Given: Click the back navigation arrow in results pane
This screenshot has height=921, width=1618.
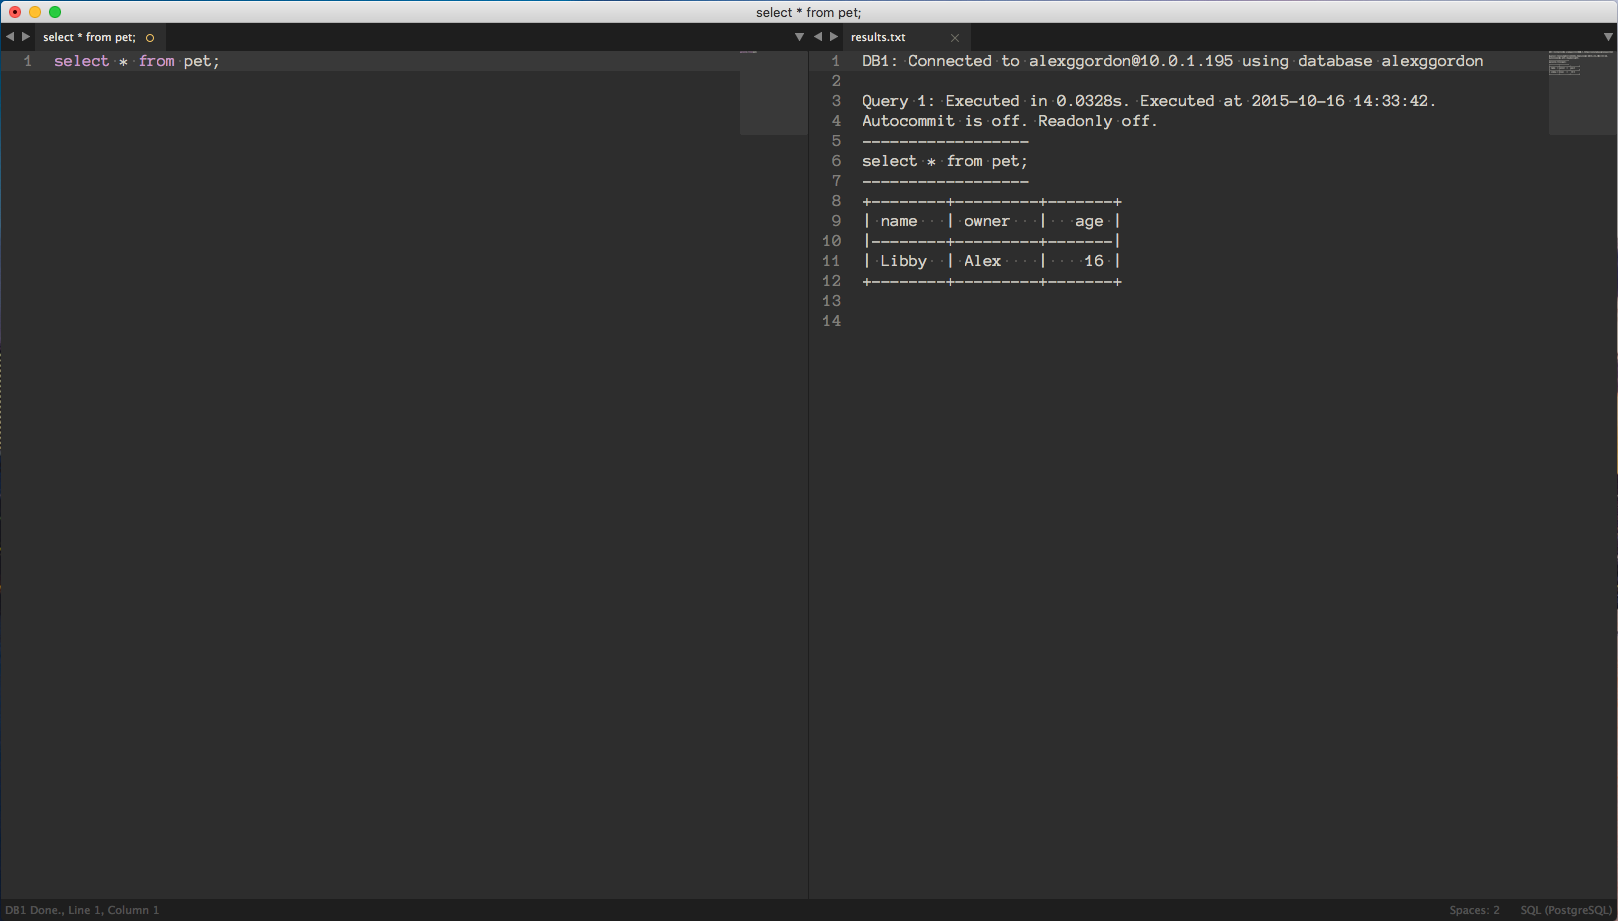Looking at the screenshot, I should [x=818, y=36].
